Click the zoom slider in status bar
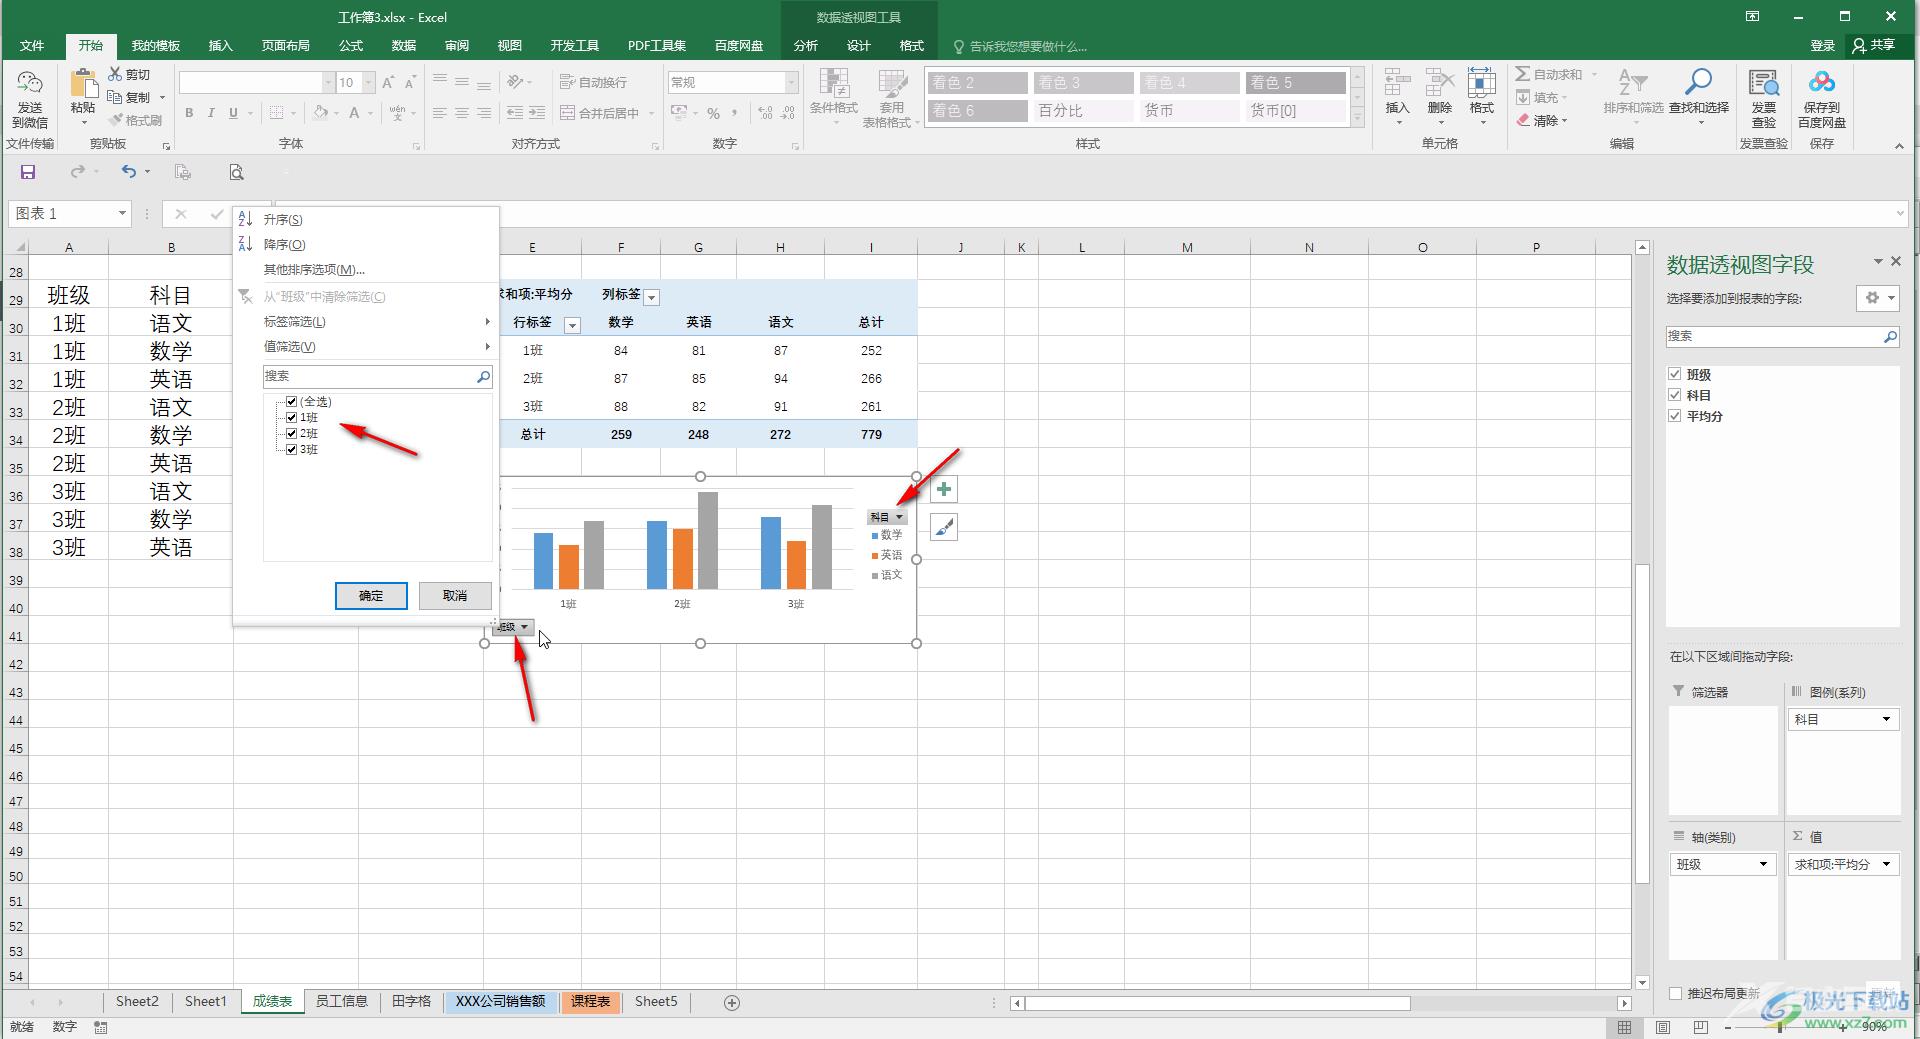The width and height of the screenshot is (1920, 1039). coord(1780,1027)
